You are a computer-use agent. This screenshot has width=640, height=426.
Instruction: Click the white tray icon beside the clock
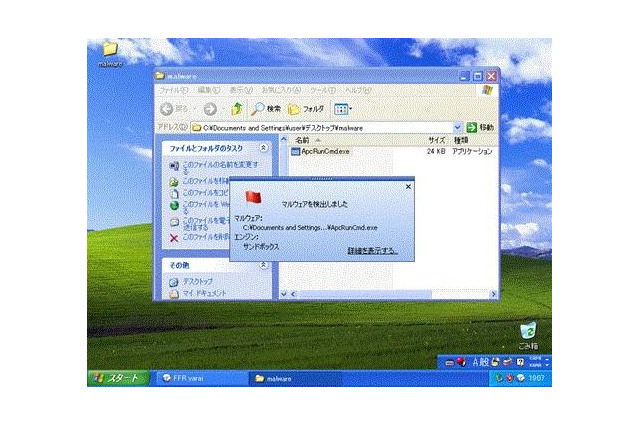tap(520, 378)
